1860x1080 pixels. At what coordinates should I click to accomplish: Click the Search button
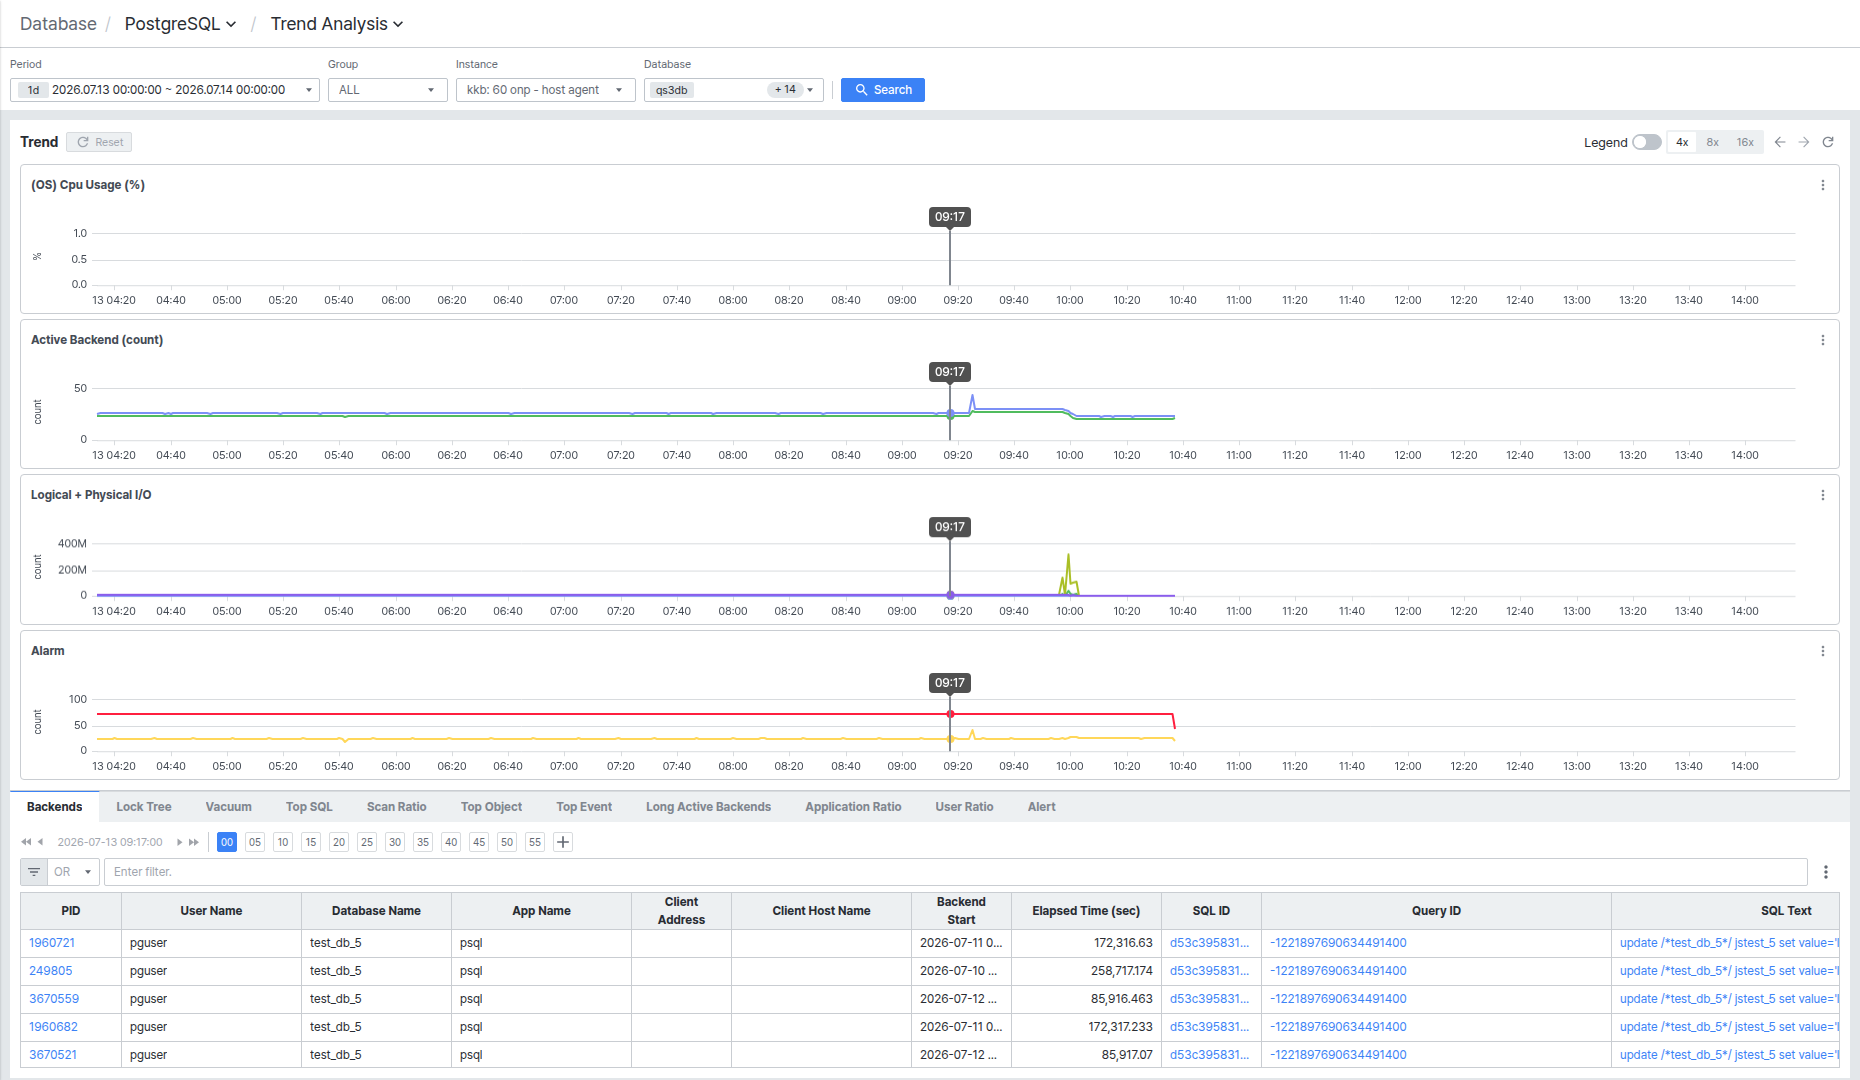point(883,90)
